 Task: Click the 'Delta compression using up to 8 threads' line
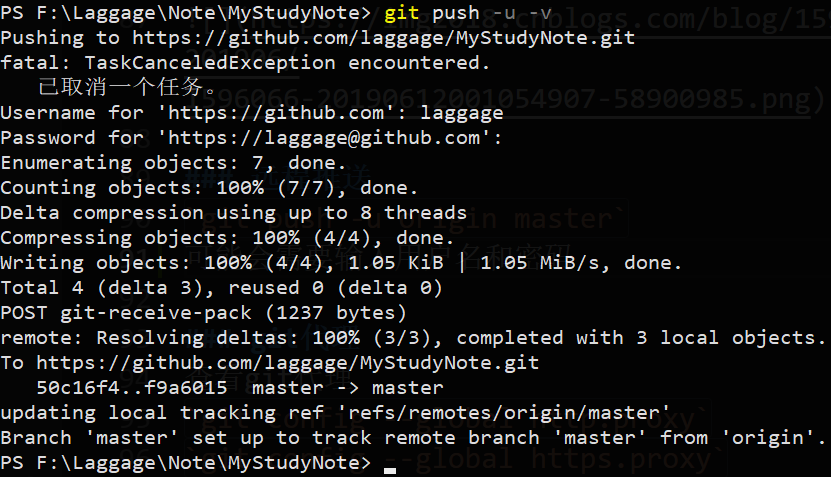coord(233,213)
